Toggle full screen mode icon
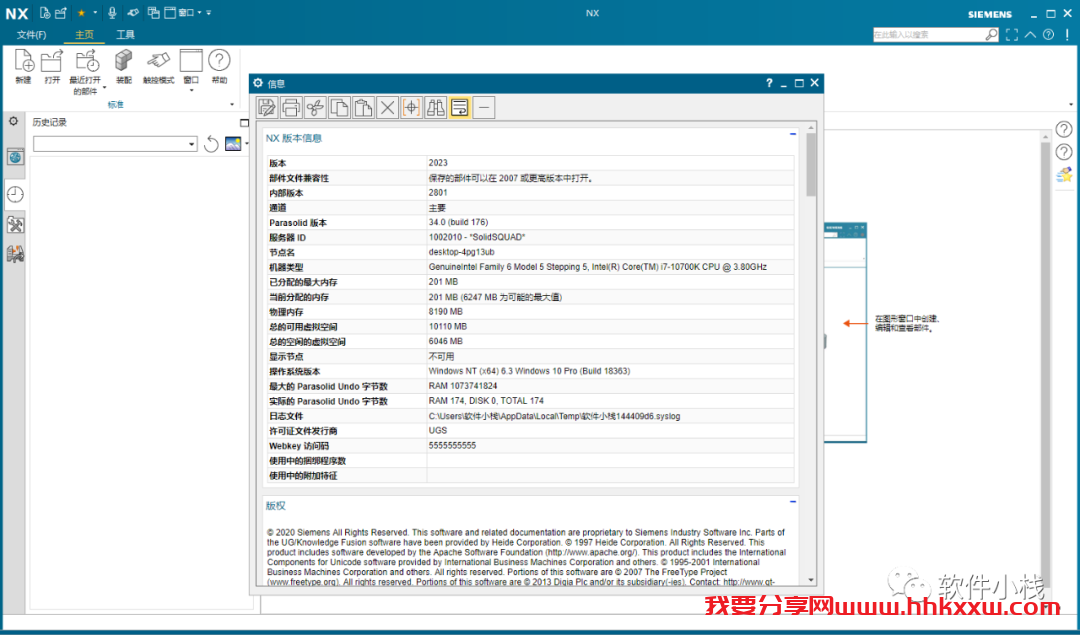Screen dimensions: 1080x635 (x=1011, y=34)
